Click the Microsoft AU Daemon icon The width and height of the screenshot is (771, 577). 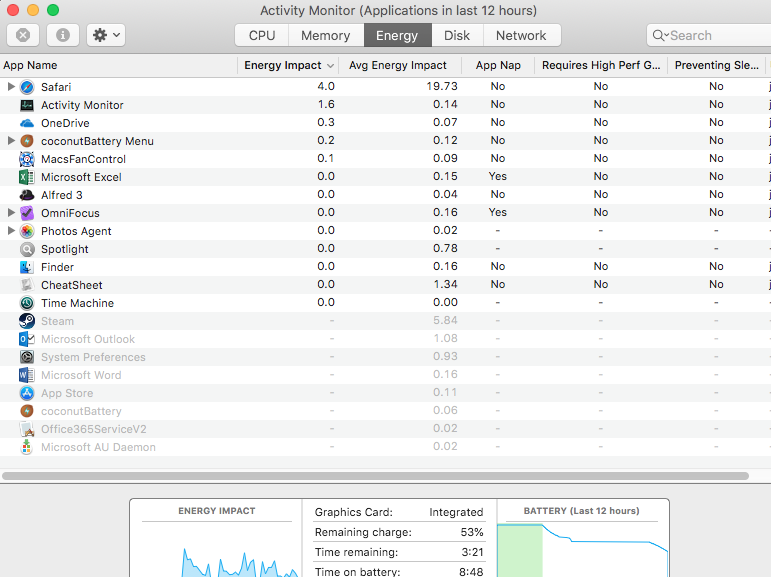click(x=27, y=447)
